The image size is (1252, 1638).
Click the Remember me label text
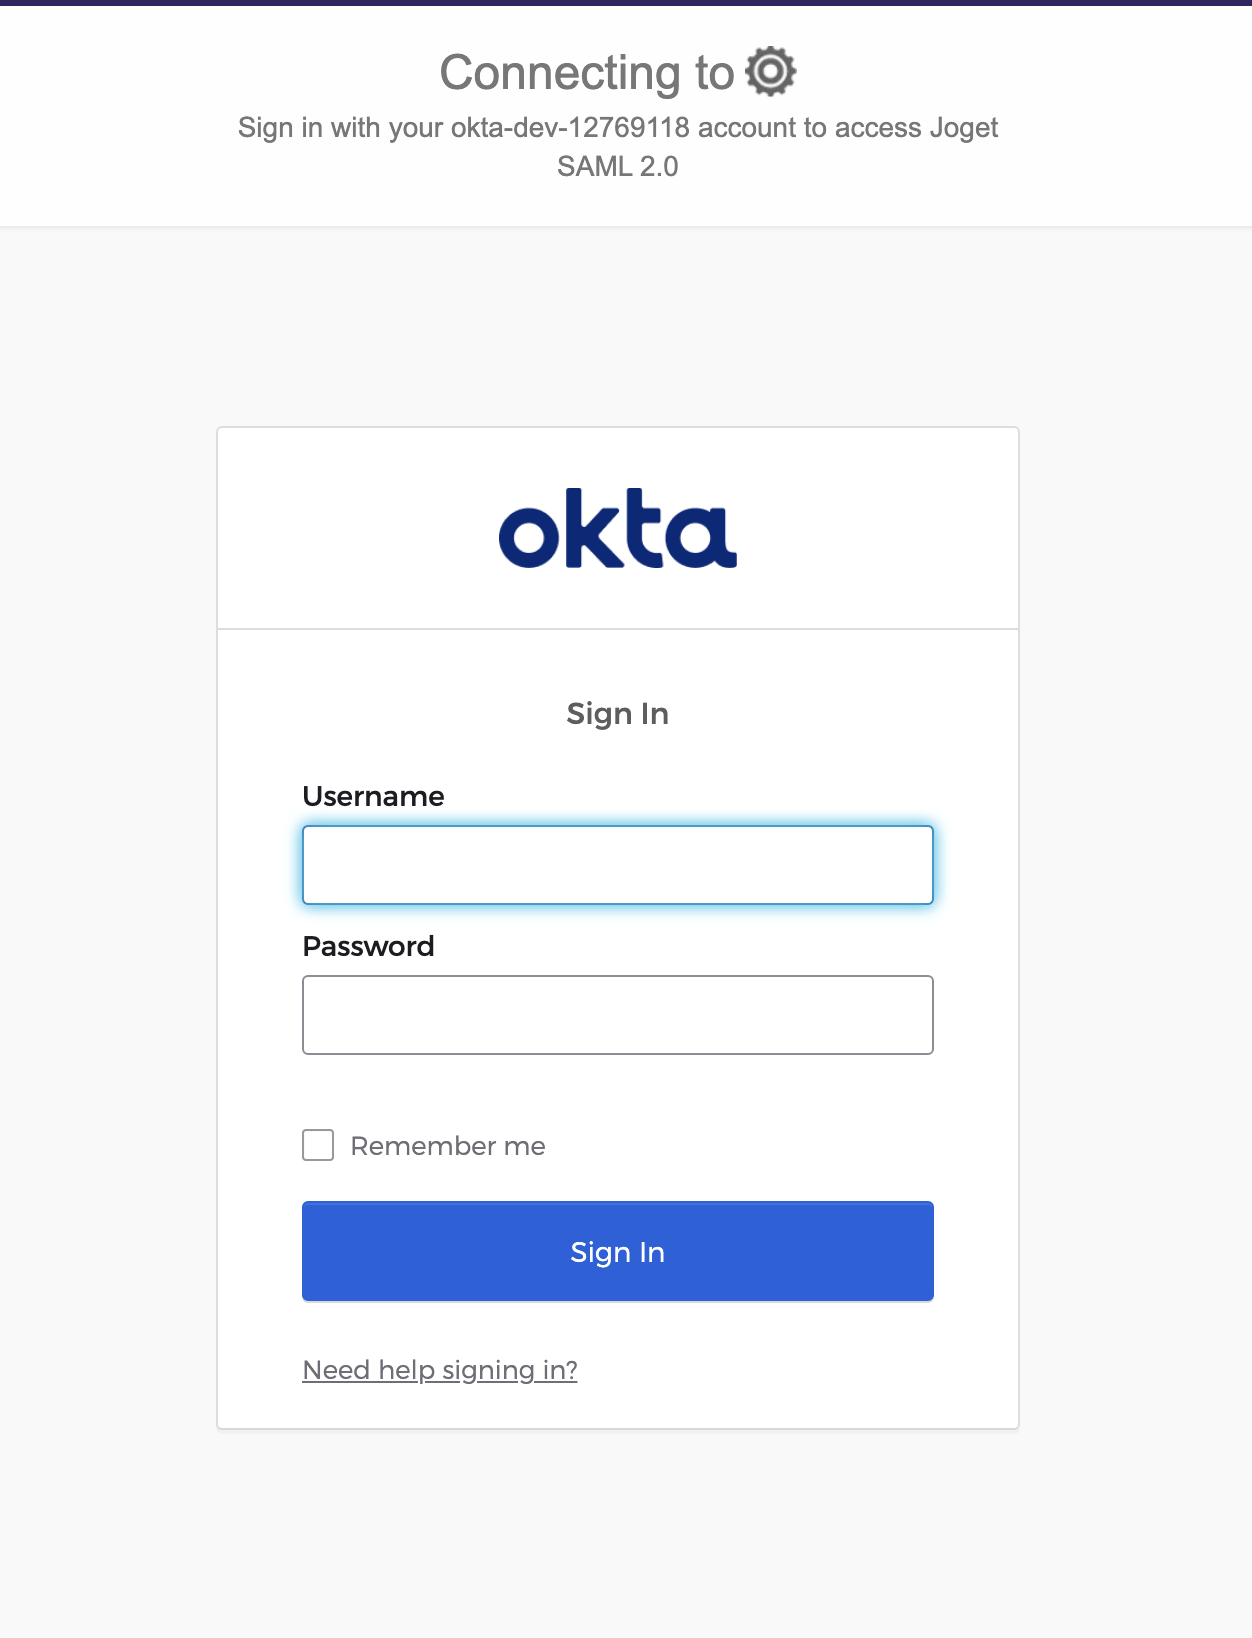pos(447,1146)
